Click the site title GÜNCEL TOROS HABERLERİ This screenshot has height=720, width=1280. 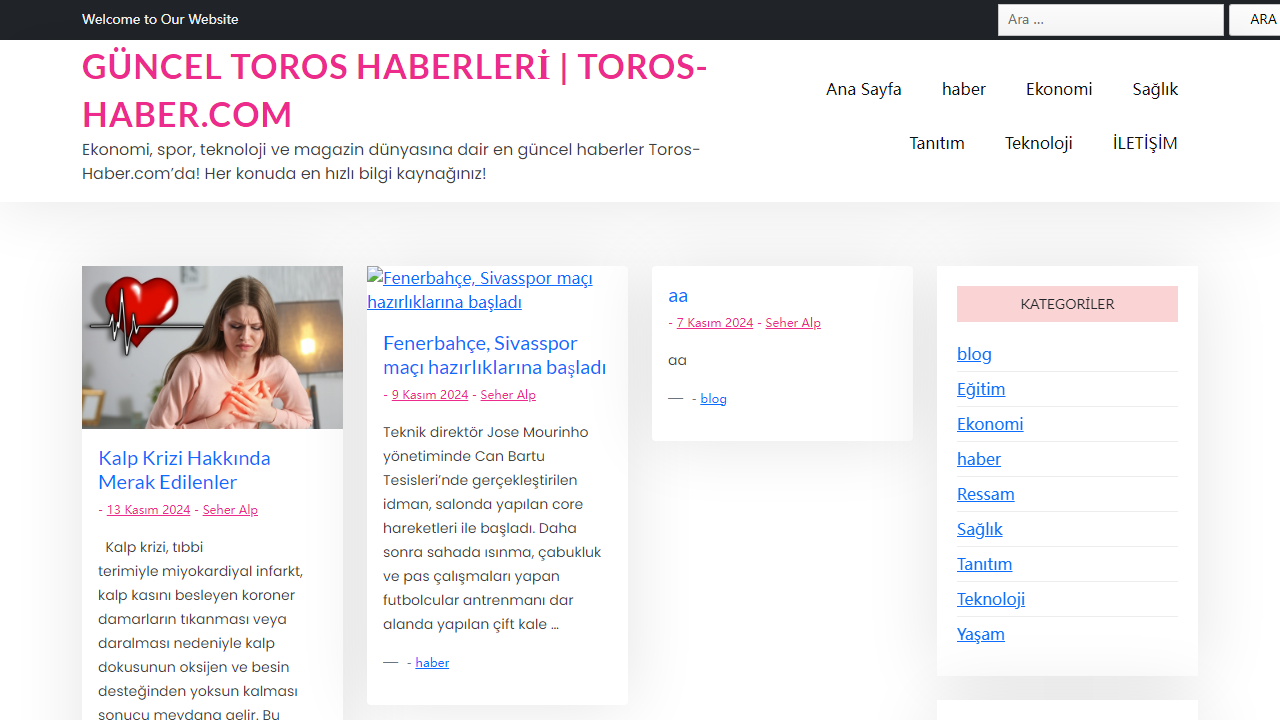394,90
